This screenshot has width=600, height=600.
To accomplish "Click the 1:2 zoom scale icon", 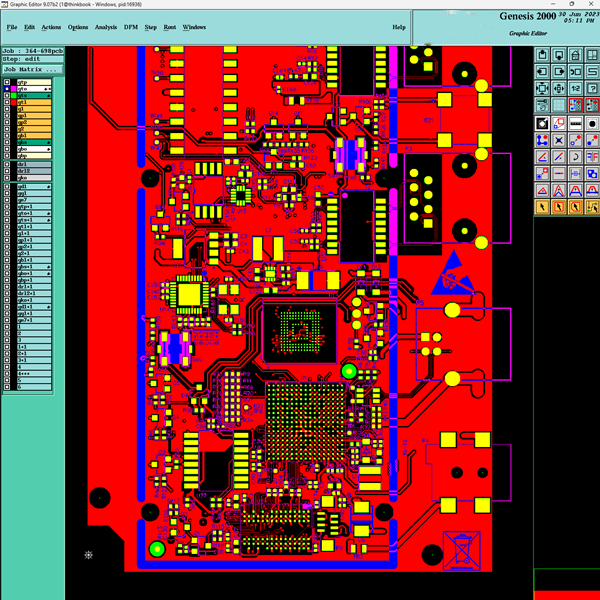I will pyautogui.click(x=575, y=88).
